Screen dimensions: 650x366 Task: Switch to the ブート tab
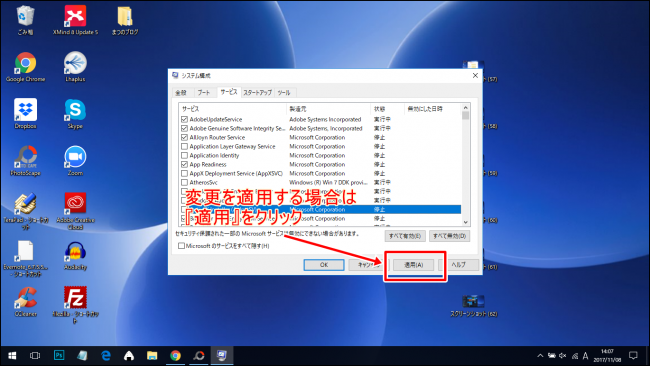(x=204, y=92)
